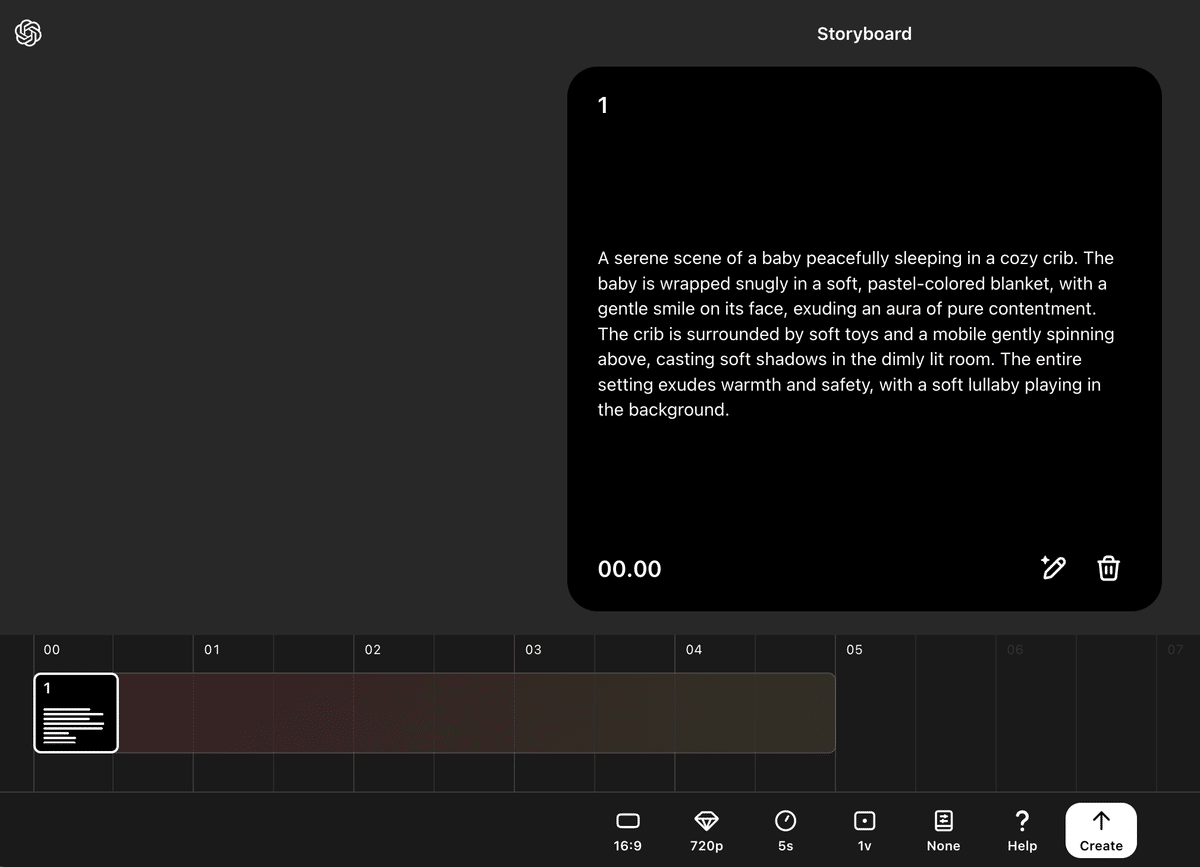Screen dimensions: 1200x867
Task: Click the faded clip duration bar in timeline
Action: [x=476, y=713]
